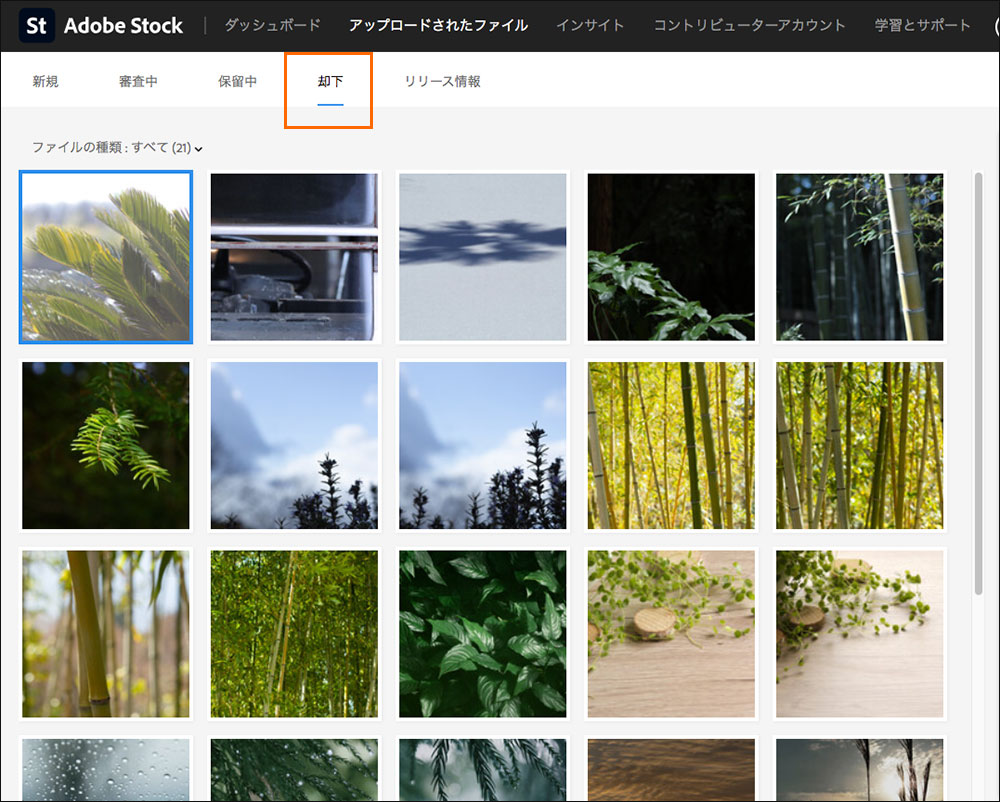Select the 却下 tab

[x=330, y=81]
